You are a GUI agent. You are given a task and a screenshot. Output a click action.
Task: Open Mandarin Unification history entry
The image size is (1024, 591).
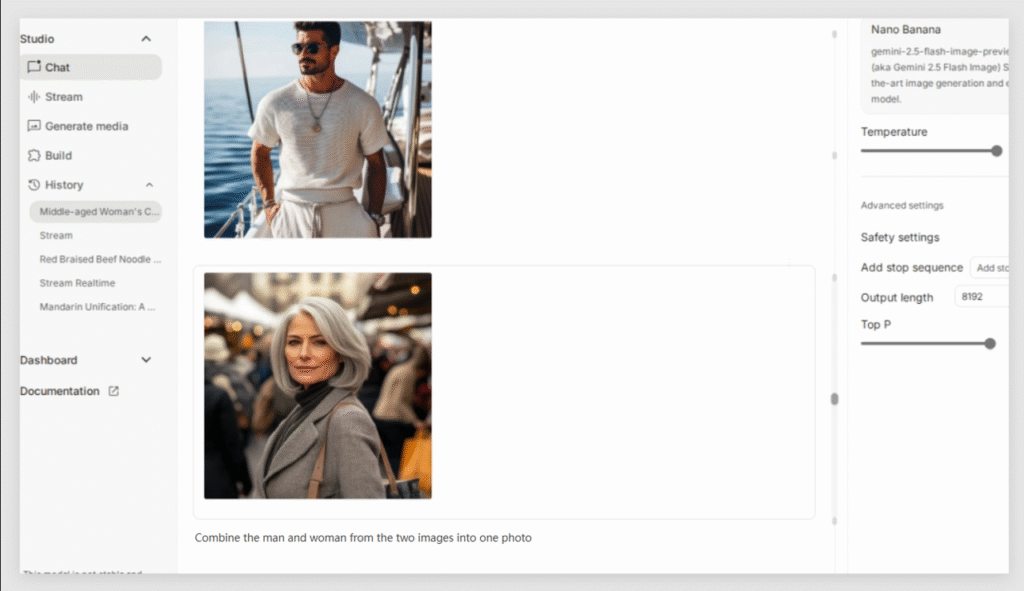tap(97, 306)
